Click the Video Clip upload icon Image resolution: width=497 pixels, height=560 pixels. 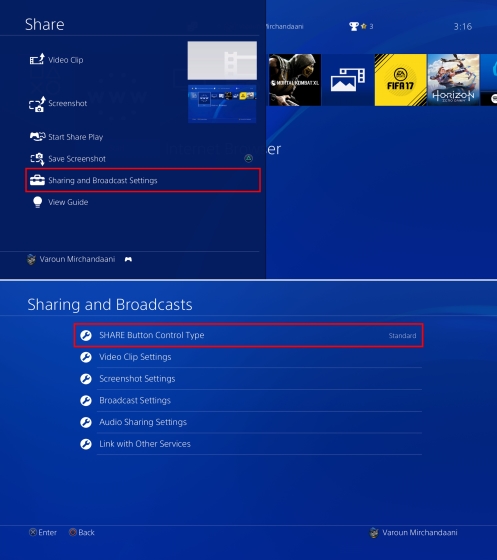tap(37, 59)
